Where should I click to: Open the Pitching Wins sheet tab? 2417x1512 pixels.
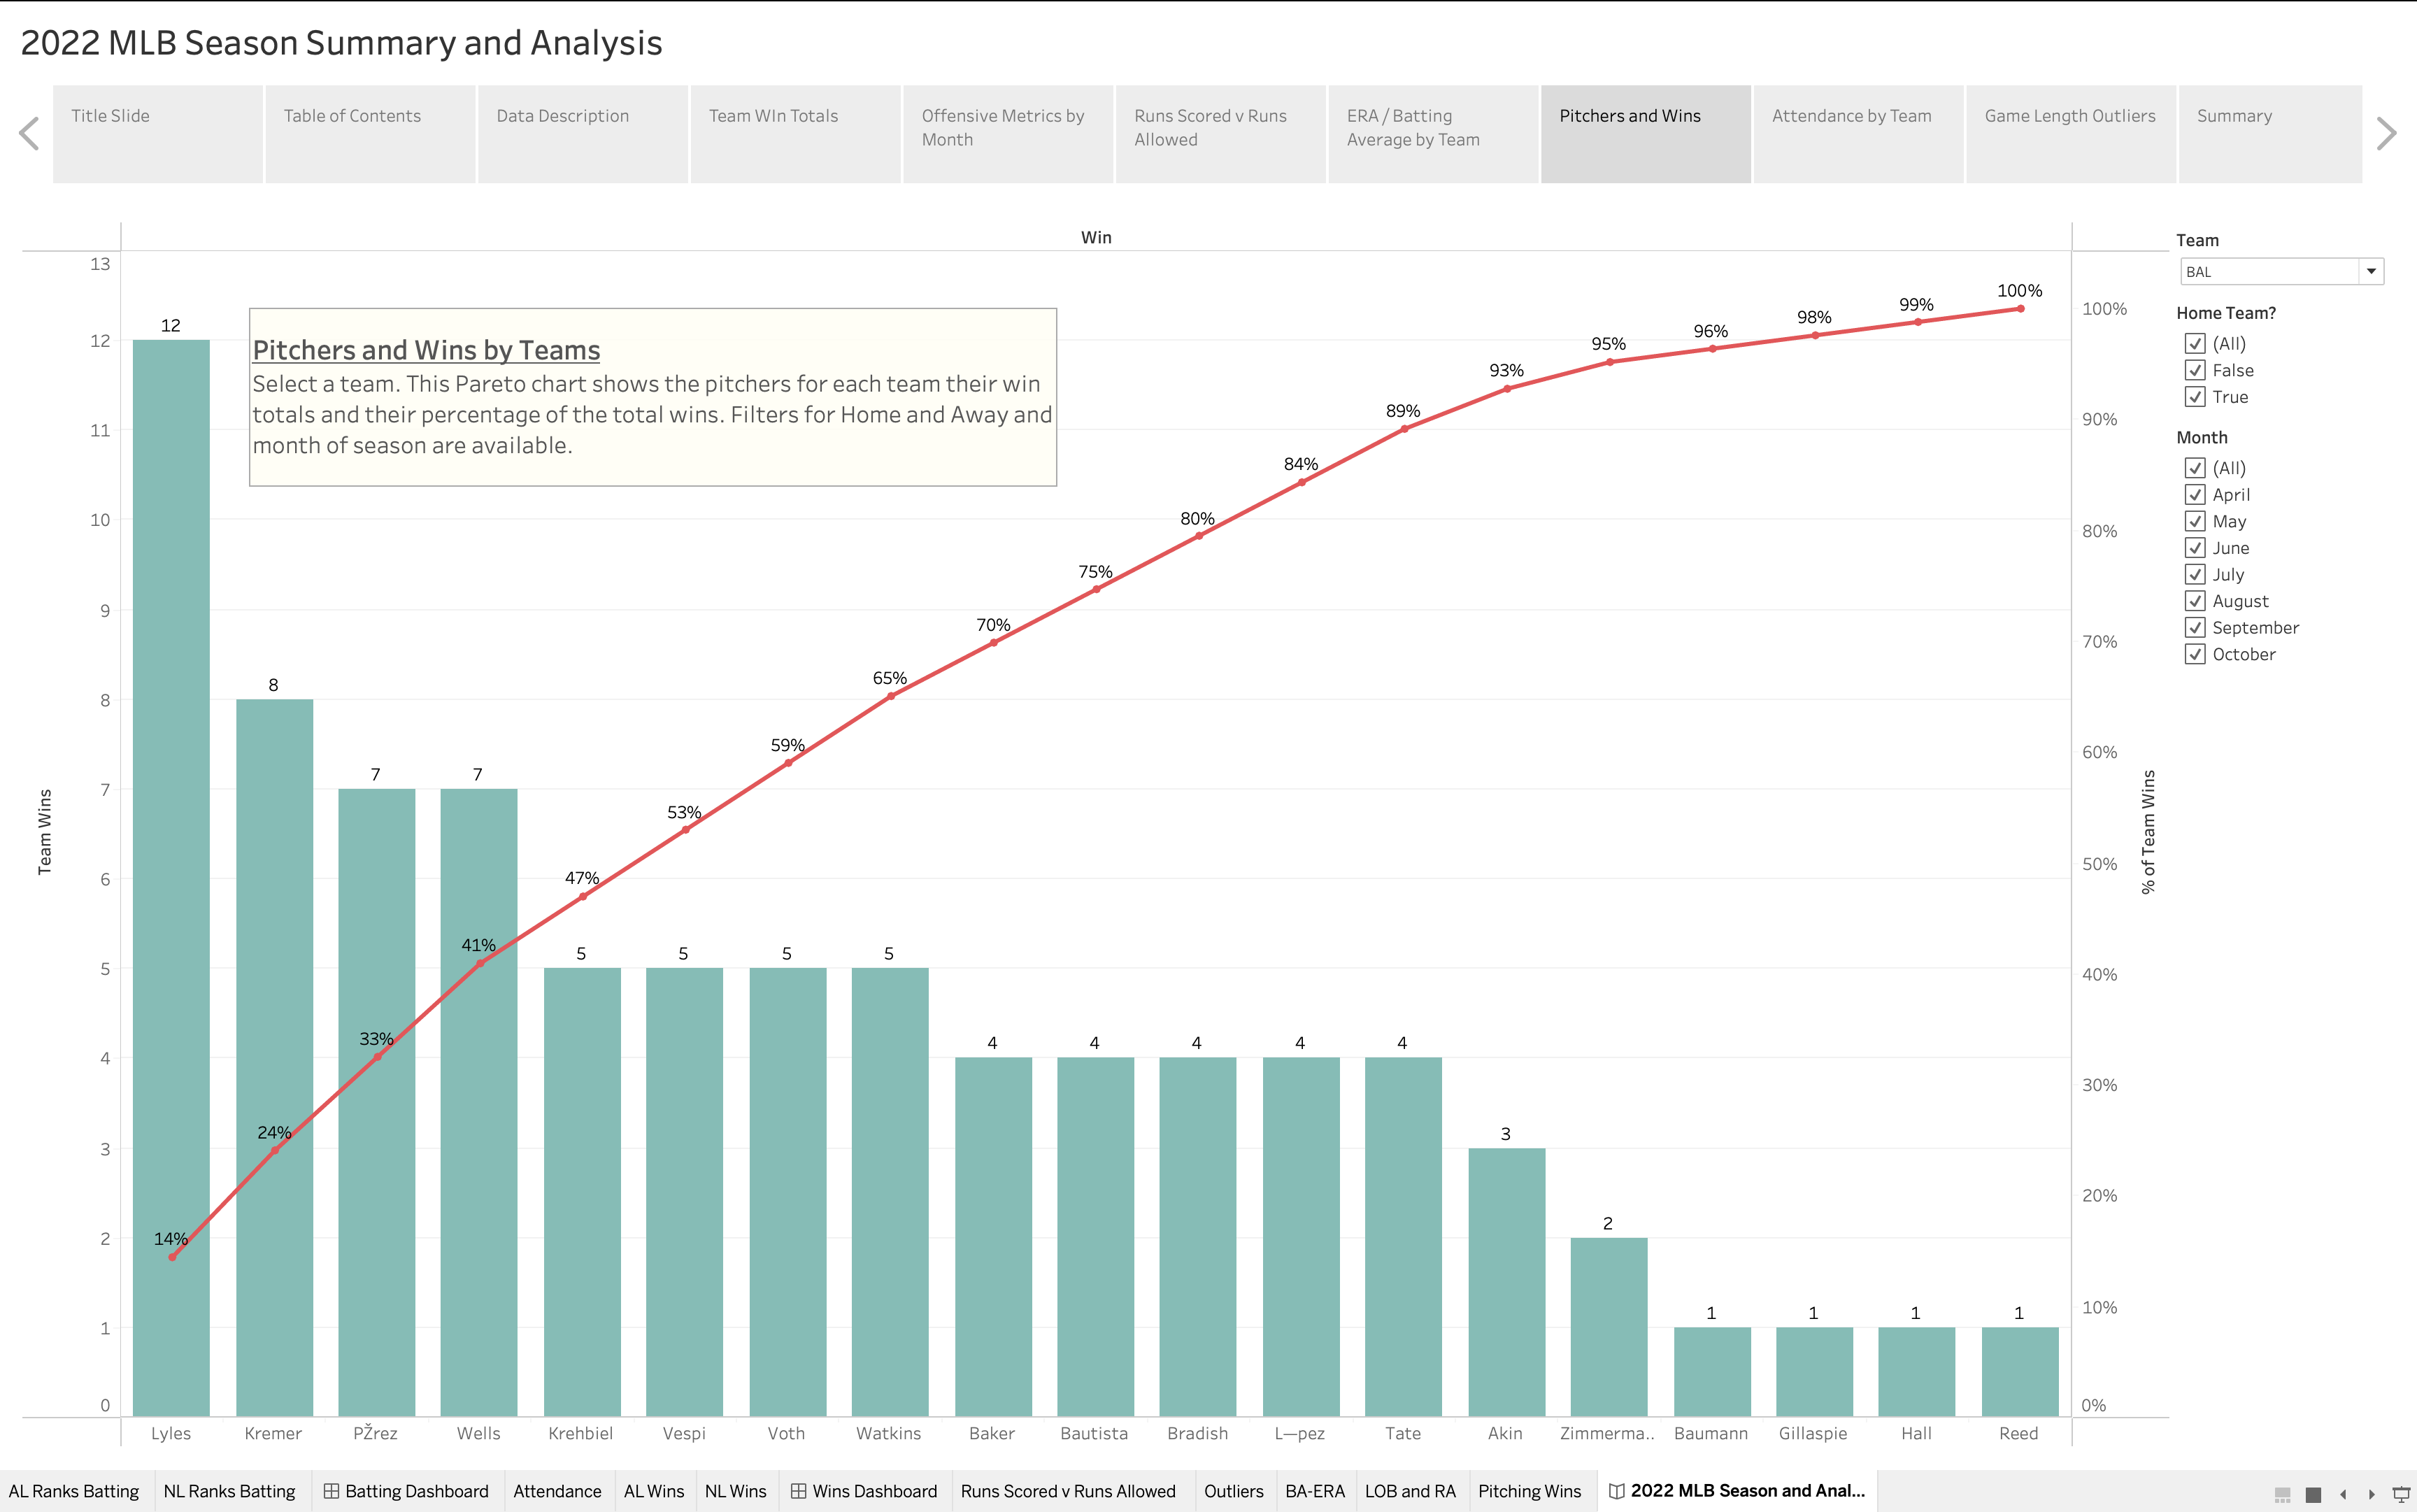(1529, 1491)
